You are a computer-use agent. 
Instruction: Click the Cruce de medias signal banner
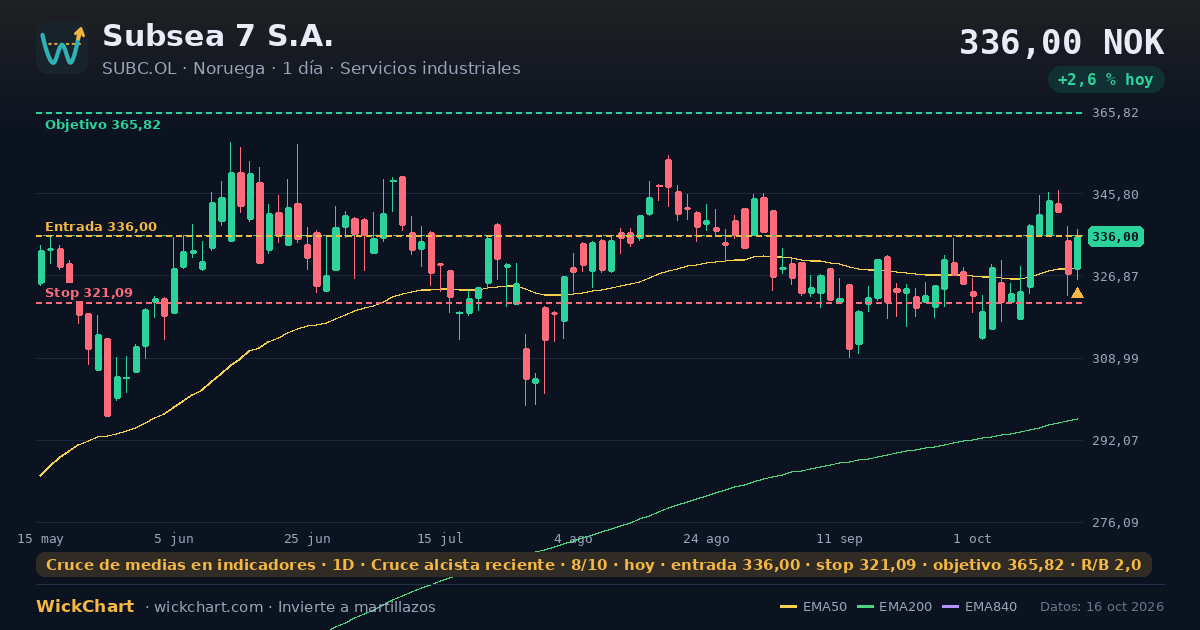pyautogui.click(x=594, y=565)
